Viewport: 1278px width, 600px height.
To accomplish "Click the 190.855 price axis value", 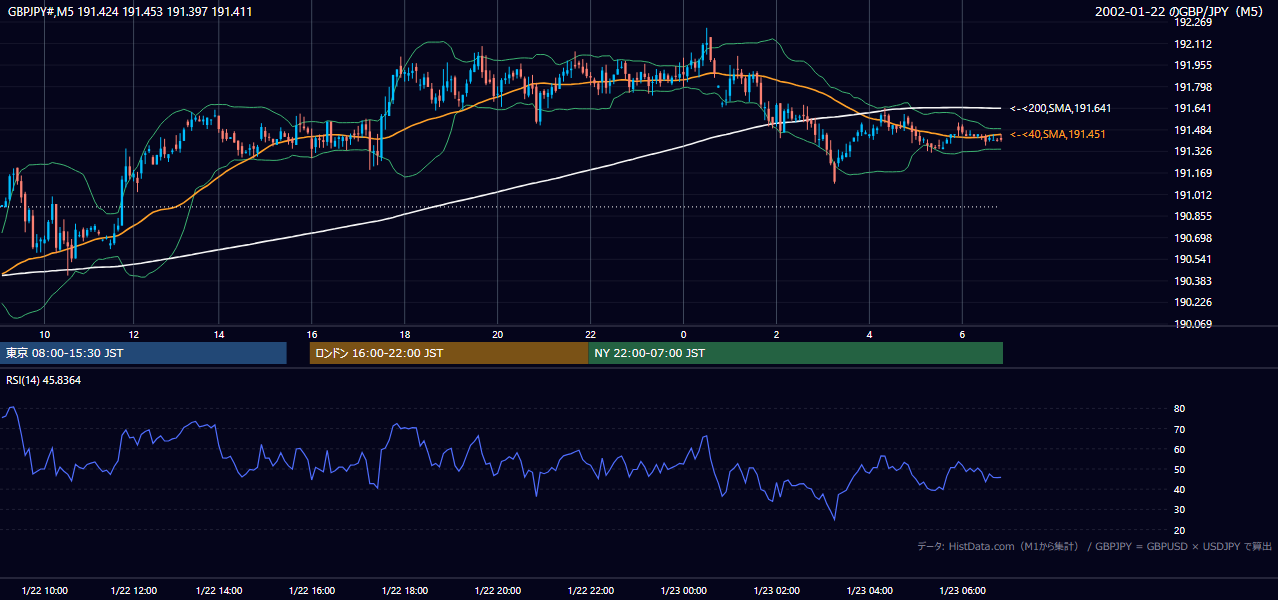I will coord(1193,216).
